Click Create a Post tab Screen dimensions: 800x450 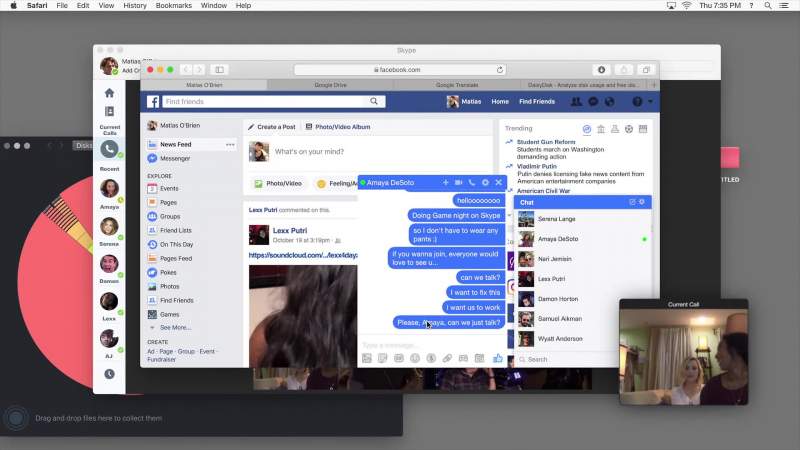click(271, 127)
